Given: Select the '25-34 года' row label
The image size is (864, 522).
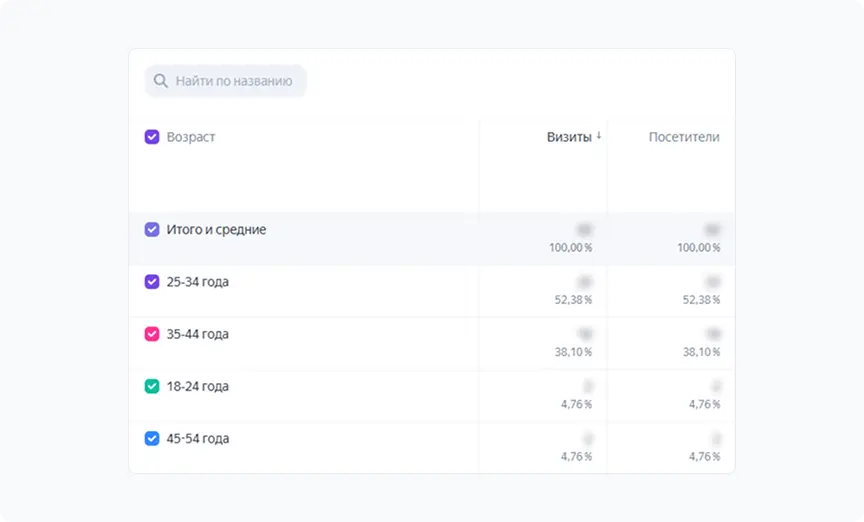Looking at the screenshot, I should [198, 282].
